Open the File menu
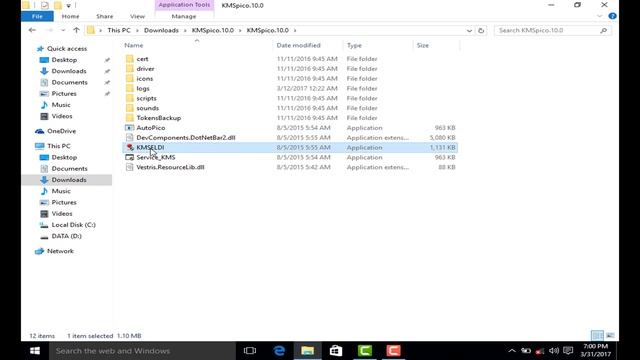The image size is (640, 360). tap(37, 16)
